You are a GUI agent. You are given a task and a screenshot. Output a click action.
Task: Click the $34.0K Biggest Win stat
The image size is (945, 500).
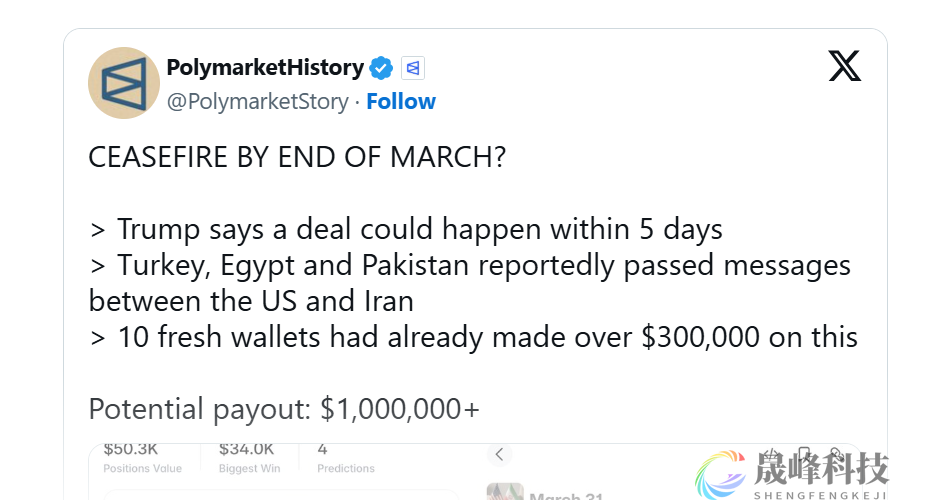248,456
